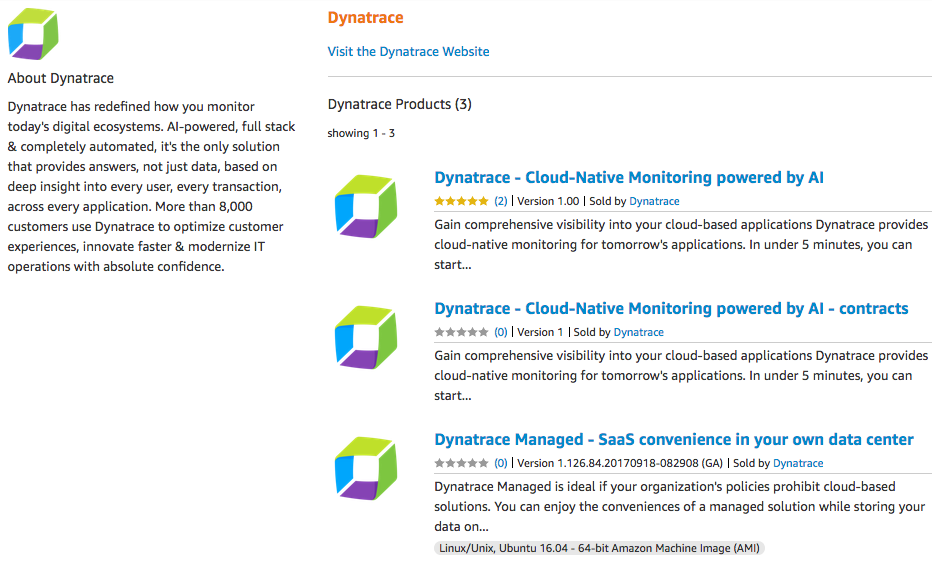This screenshot has height=584, width=932.
Task: Click the orange Dynatrace heading at top
Action: (x=365, y=18)
